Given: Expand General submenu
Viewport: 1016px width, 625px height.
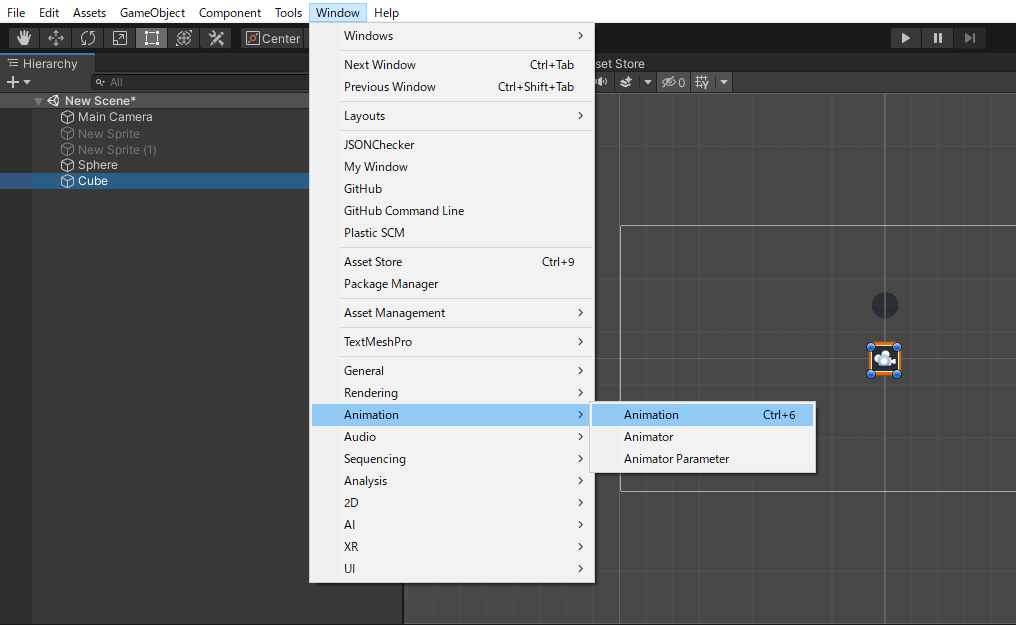Looking at the screenshot, I should coord(452,371).
